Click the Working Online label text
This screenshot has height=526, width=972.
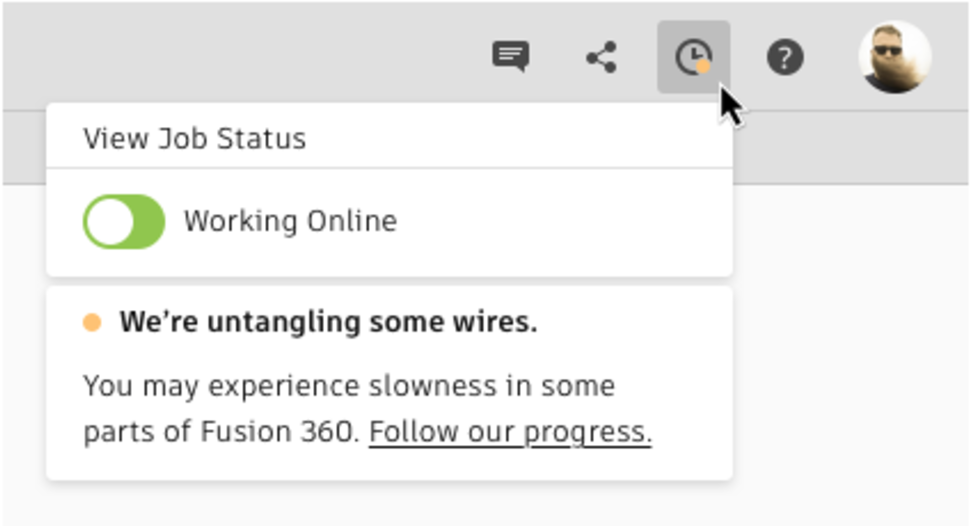(x=290, y=221)
